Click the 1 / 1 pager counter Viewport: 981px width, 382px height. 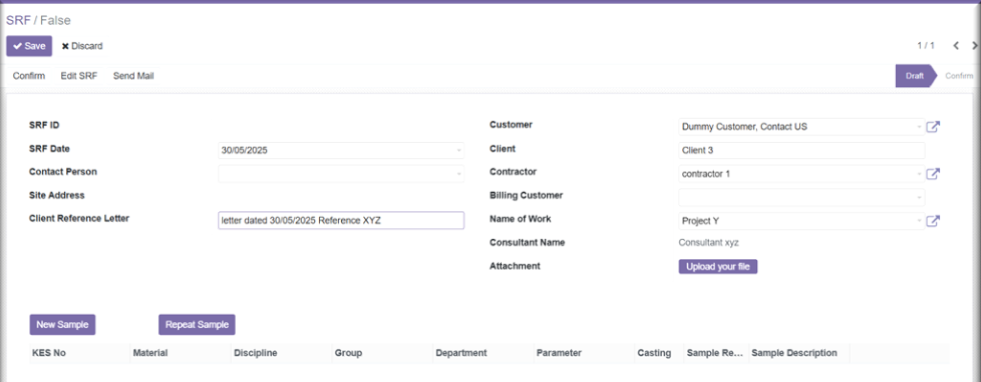click(x=926, y=46)
